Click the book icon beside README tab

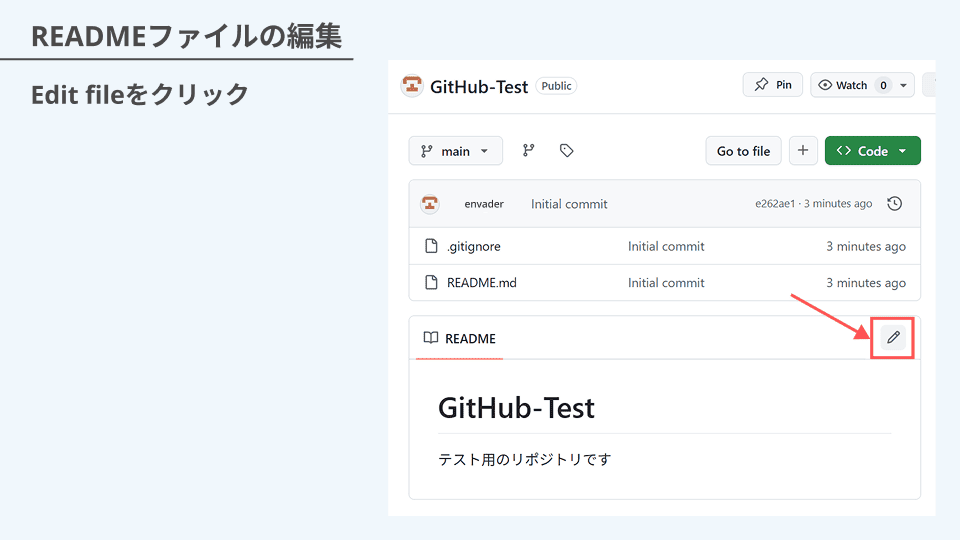click(430, 338)
